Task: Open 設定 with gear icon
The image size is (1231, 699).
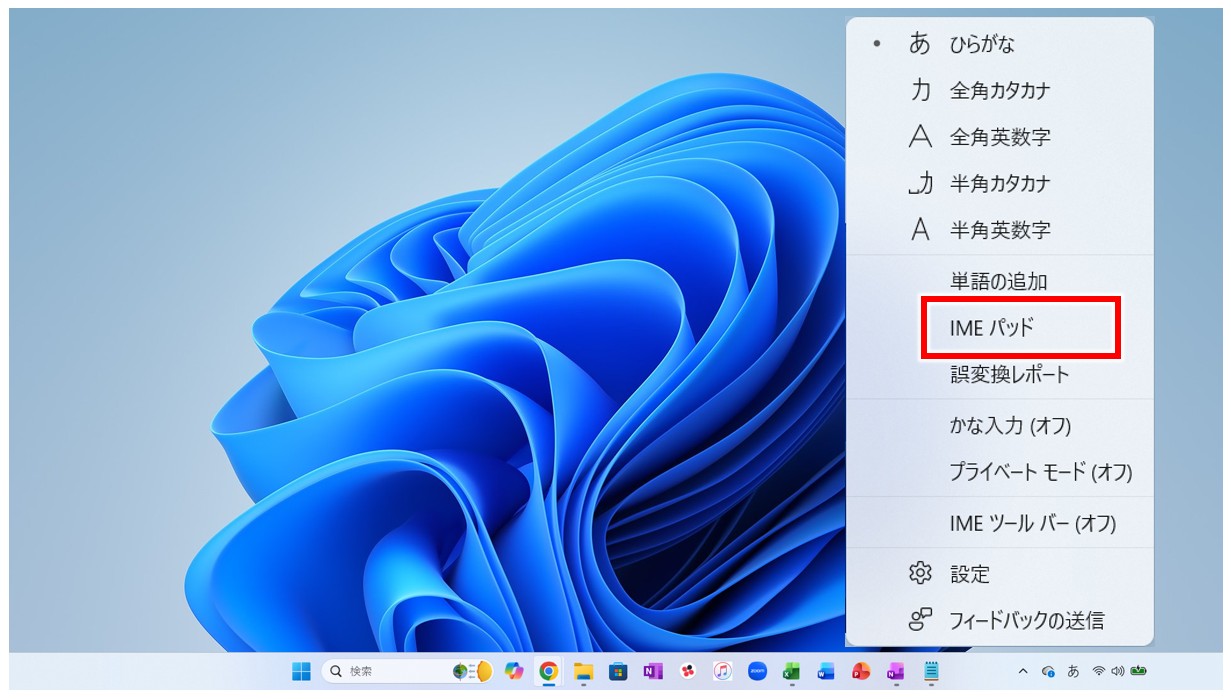Action: tap(999, 574)
